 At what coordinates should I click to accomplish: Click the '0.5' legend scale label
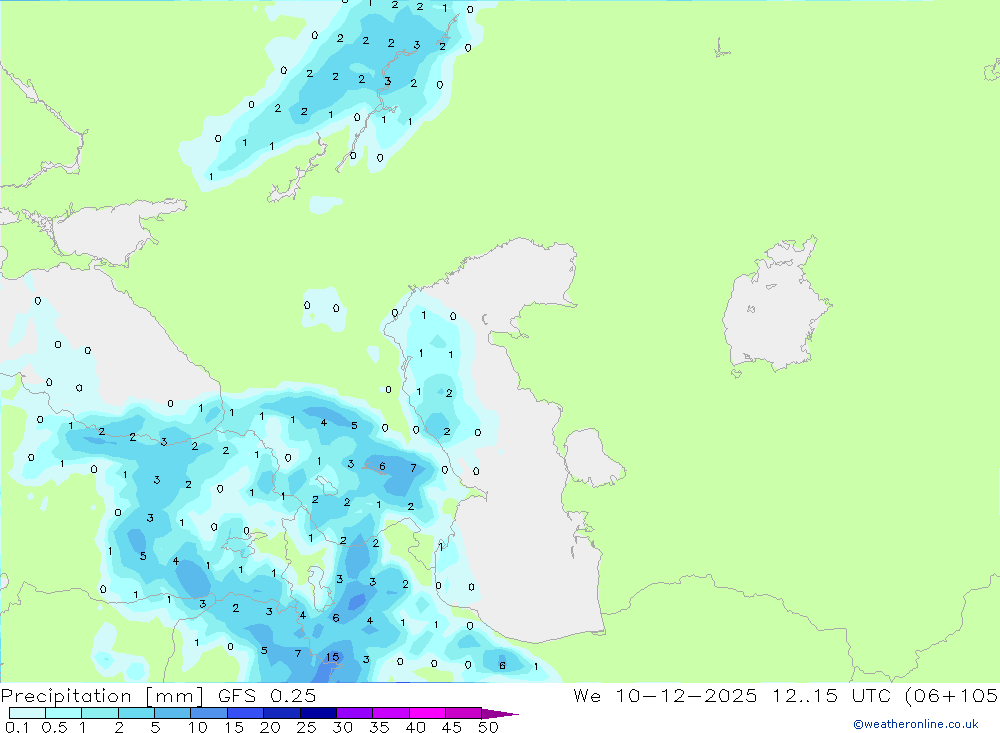point(54,727)
